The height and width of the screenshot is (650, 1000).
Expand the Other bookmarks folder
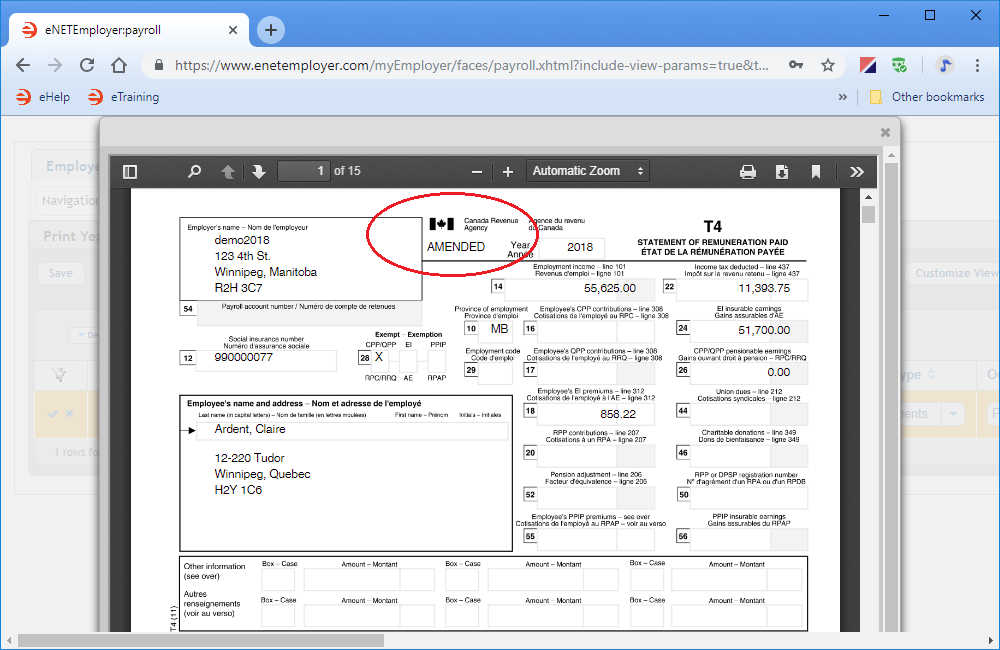(x=927, y=97)
